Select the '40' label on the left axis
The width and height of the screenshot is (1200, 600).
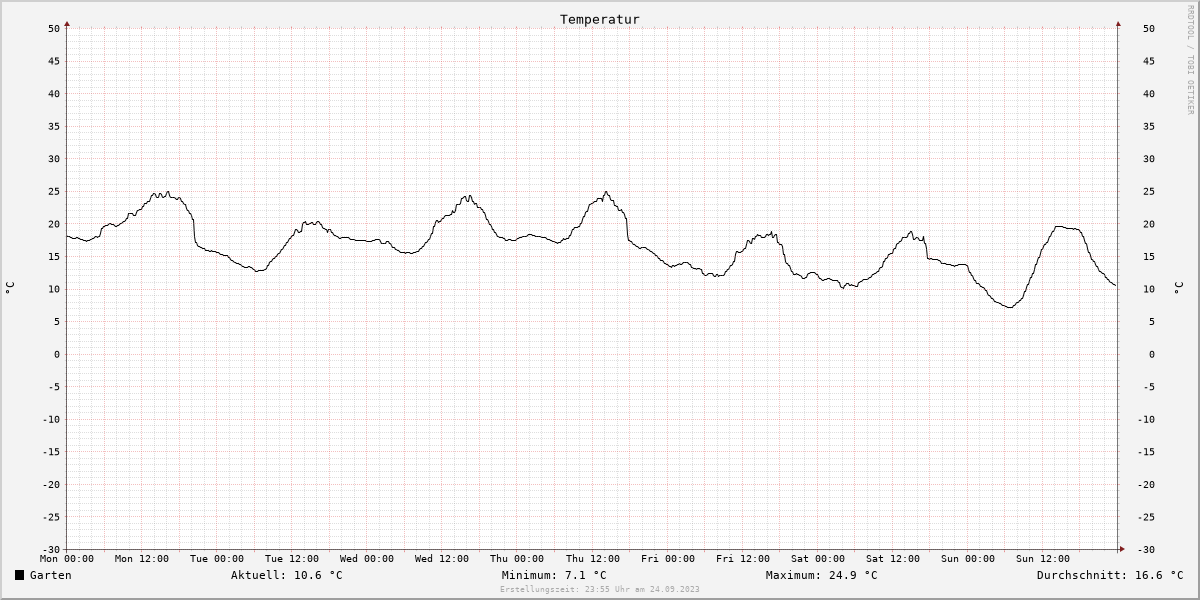pos(54,94)
